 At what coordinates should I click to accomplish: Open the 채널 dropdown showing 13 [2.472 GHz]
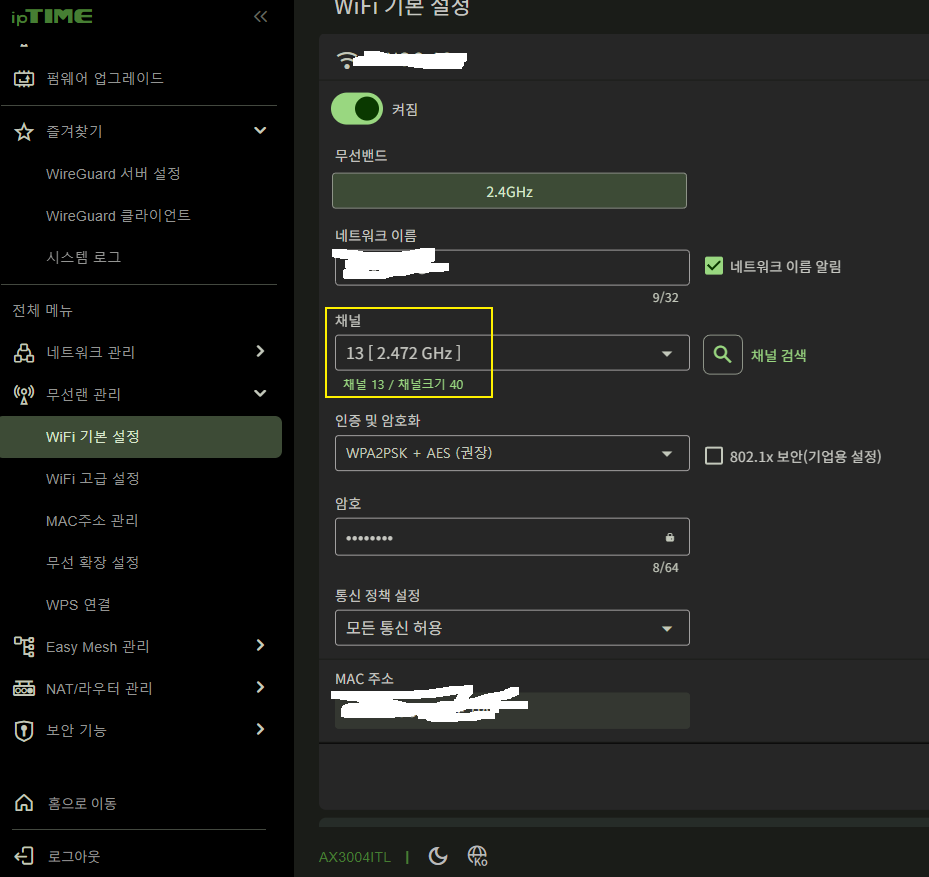[x=512, y=353]
